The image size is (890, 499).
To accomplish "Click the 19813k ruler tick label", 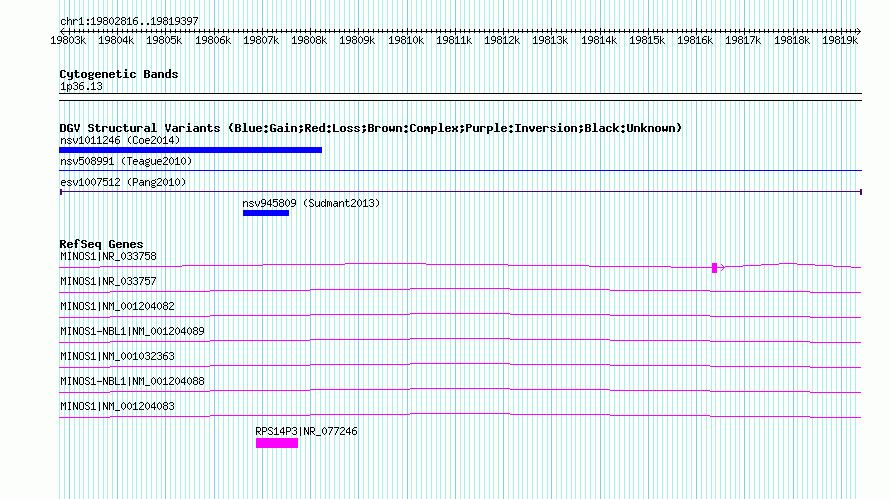I will pos(550,40).
